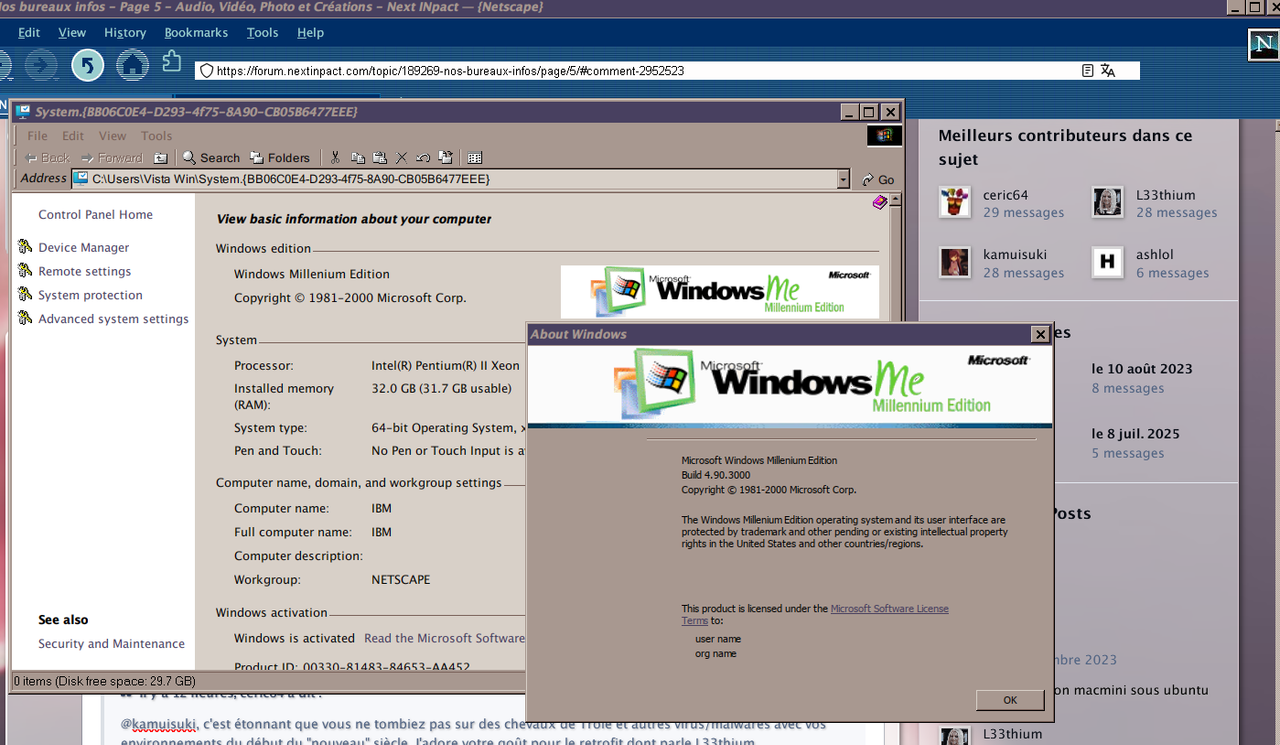Open Netscape's Edit menu
Image resolution: width=1280 pixels, height=745 pixels.
29,32
